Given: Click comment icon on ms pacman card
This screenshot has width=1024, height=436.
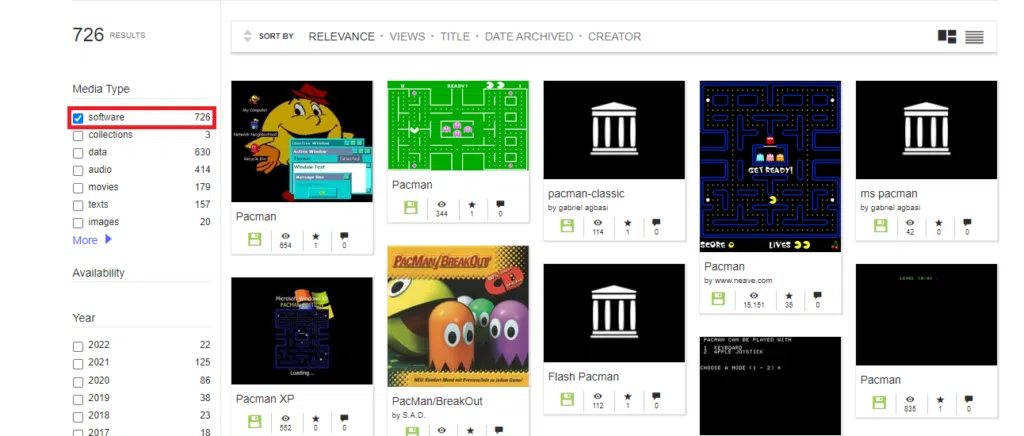Looking at the screenshot, I should tap(968, 223).
